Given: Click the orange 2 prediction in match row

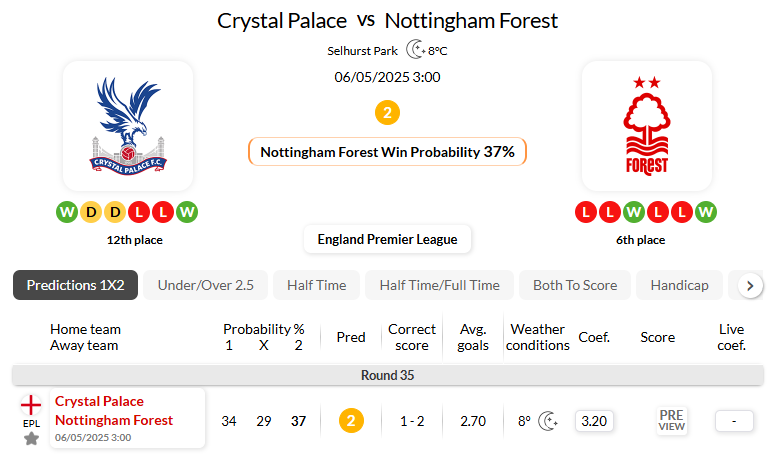Looking at the screenshot, I should [350, 421].
